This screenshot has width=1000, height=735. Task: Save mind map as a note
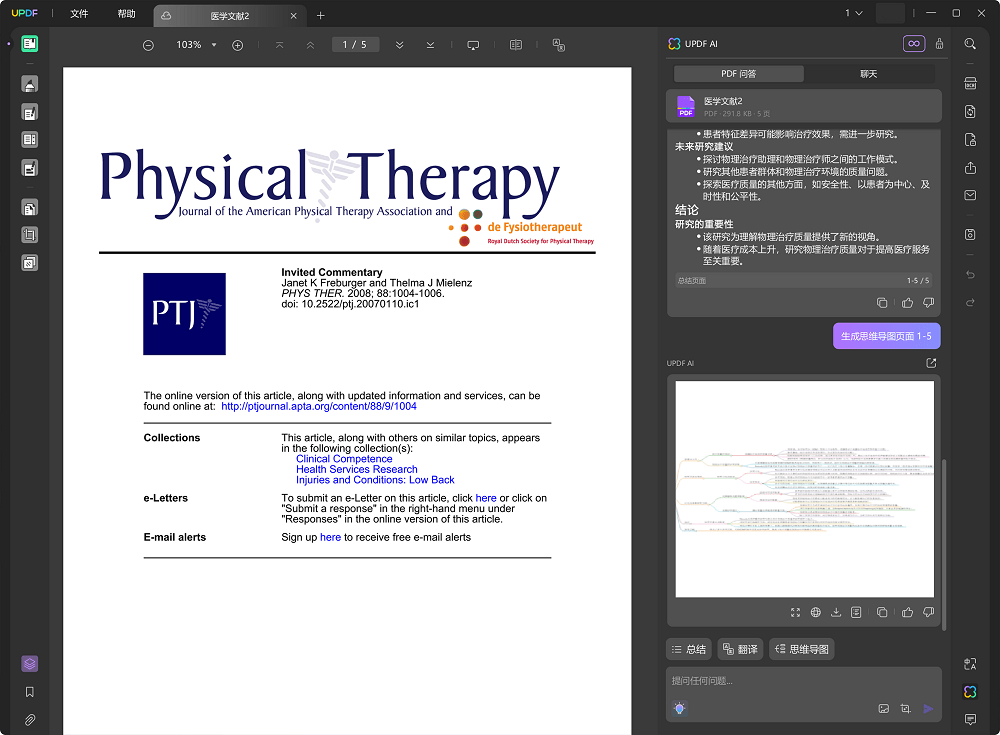[x=856, y=612]
